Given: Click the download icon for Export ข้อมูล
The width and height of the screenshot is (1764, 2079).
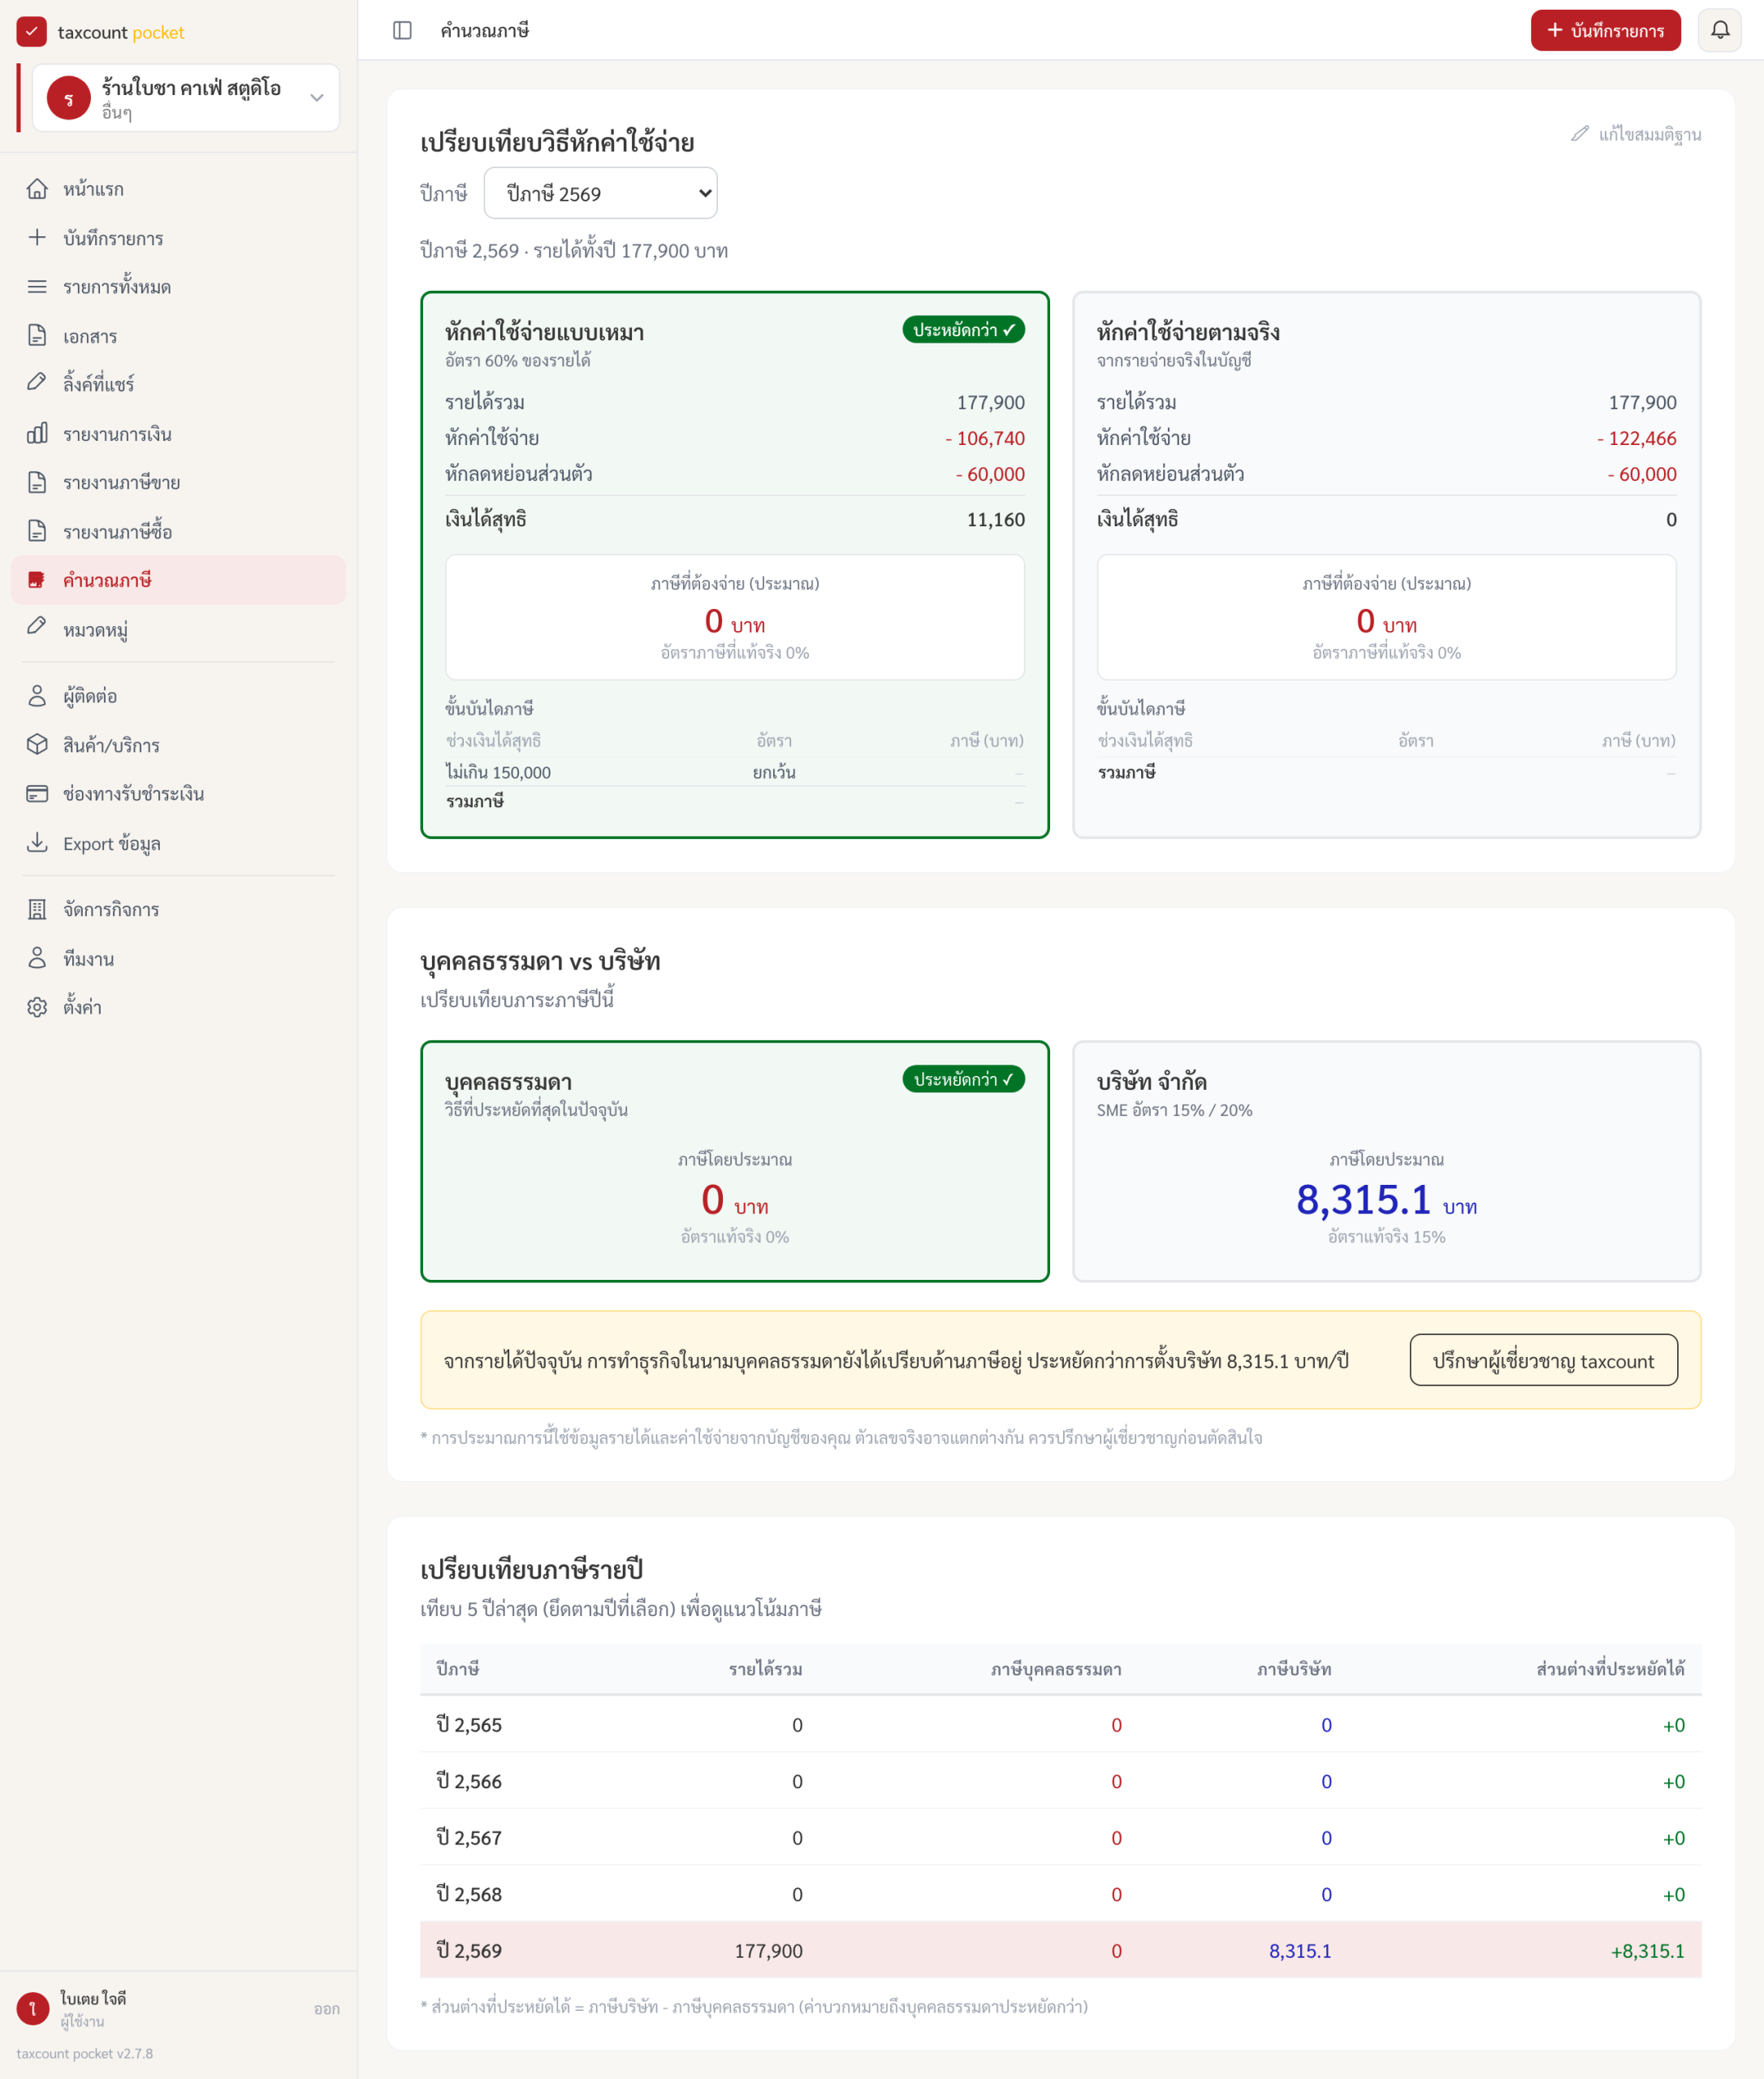Looking at the screenshot, I should pyautogui.click(x=37, y=843).
